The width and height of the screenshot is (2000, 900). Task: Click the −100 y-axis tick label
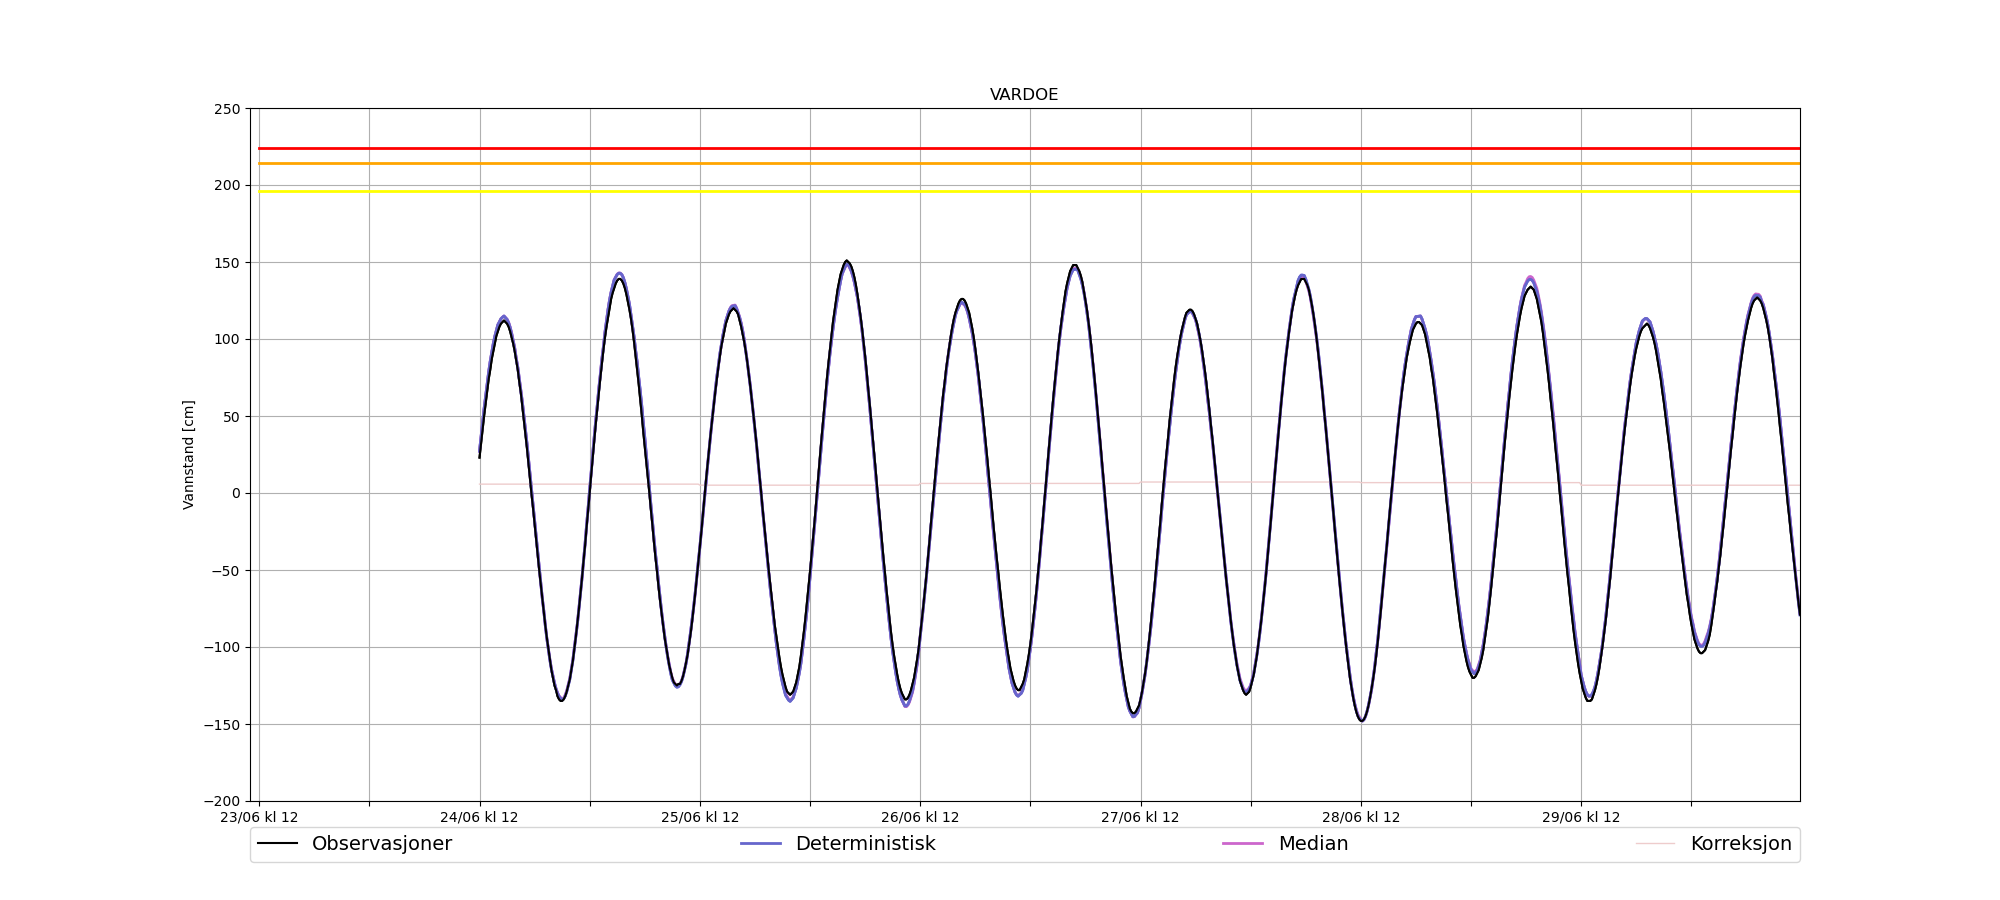[x=223, y=647]
